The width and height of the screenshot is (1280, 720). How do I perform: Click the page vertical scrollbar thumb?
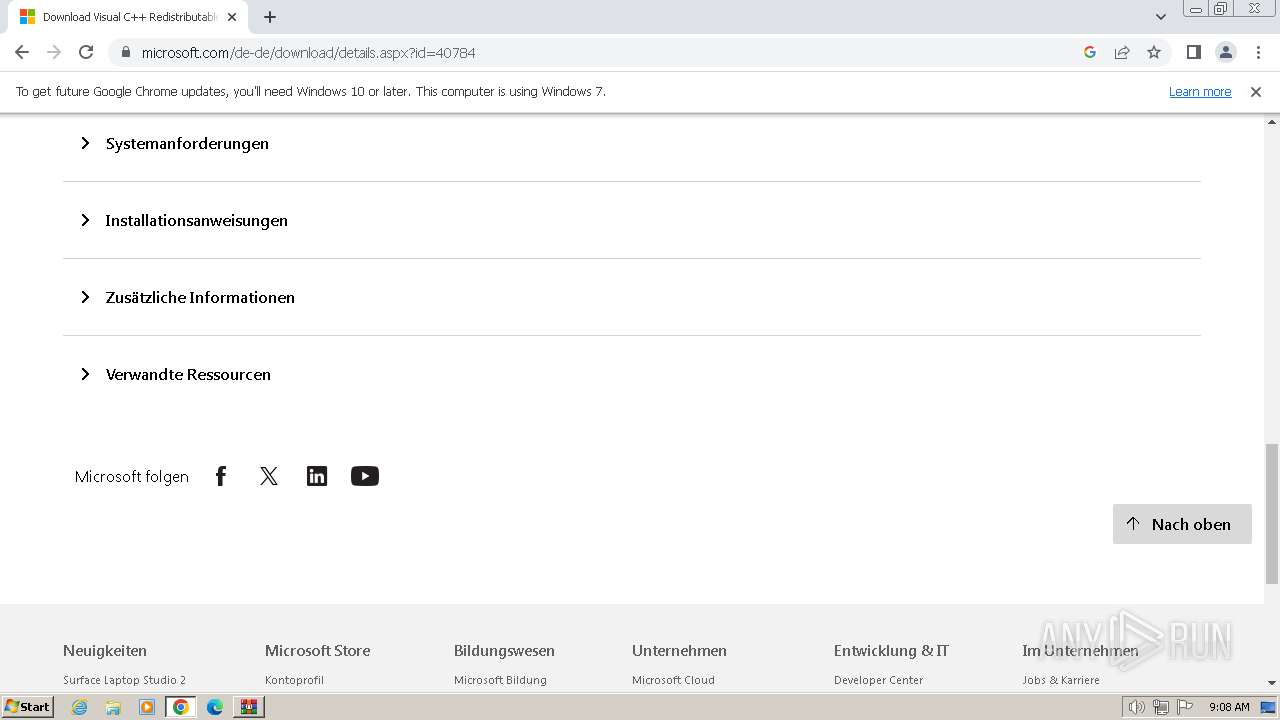click(1272, 513)
